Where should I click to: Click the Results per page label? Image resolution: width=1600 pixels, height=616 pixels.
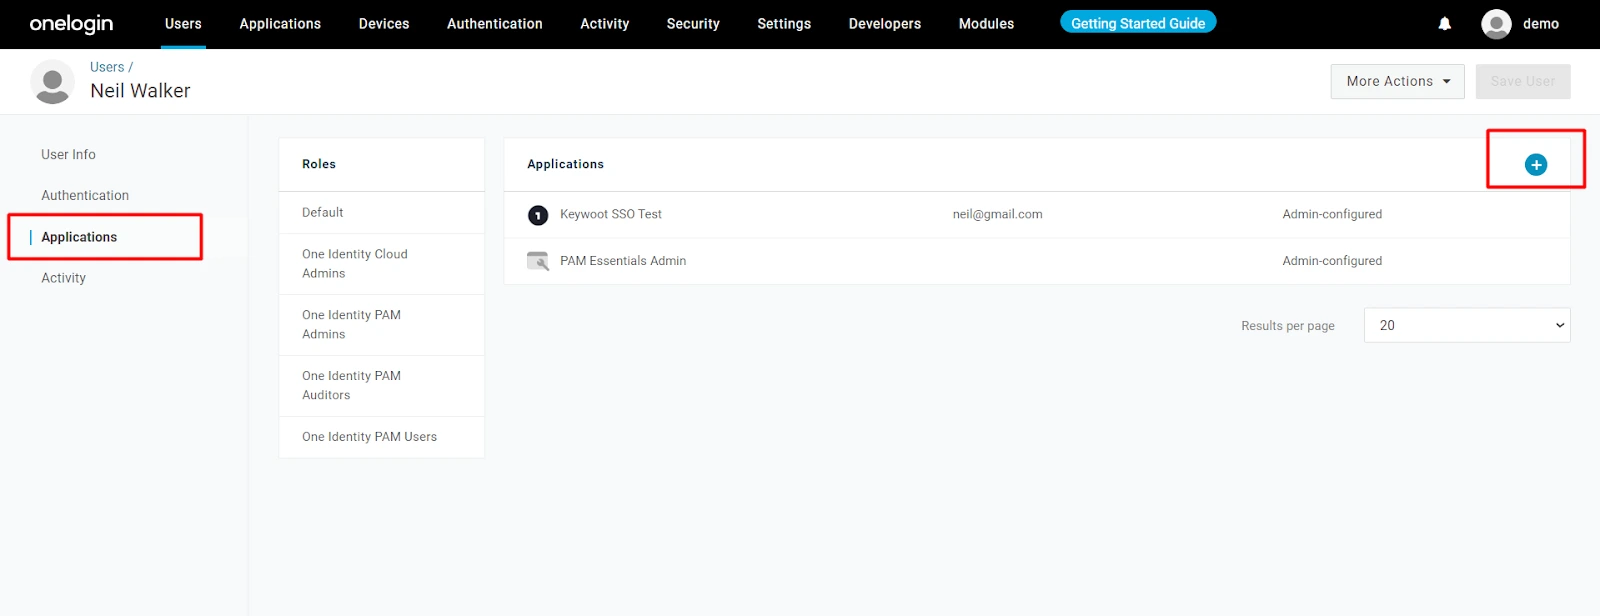[x=1288, y=326]
